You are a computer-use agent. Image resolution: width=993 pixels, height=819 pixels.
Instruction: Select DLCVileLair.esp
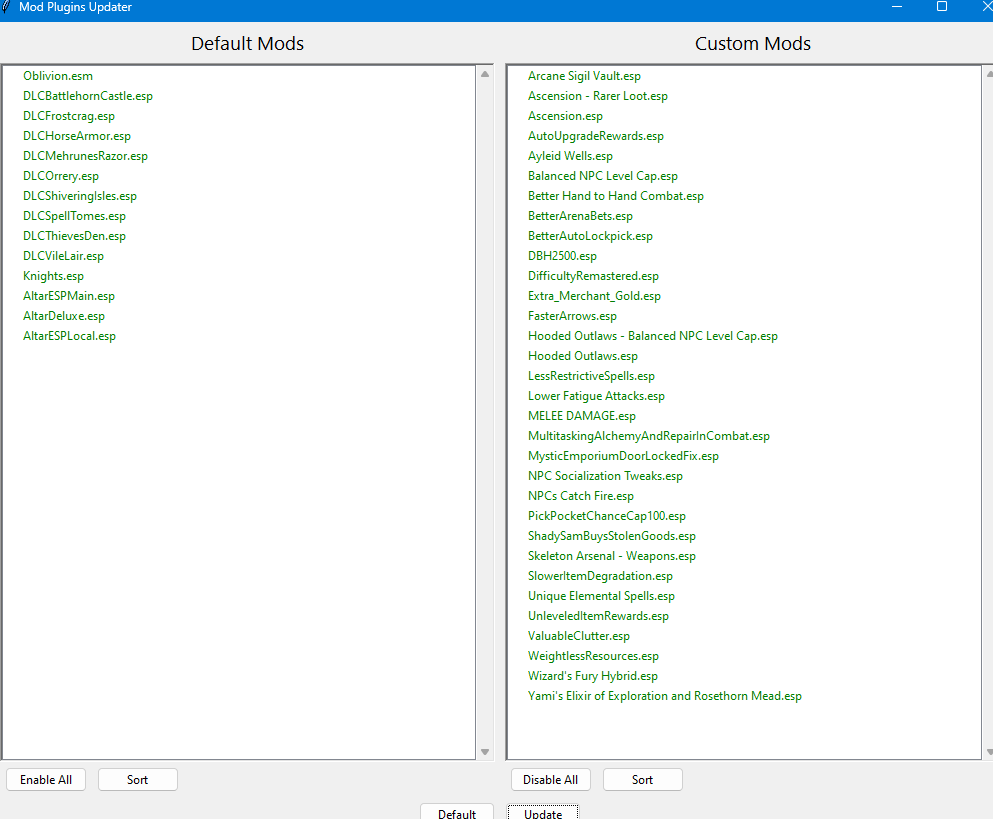(63, 257)
